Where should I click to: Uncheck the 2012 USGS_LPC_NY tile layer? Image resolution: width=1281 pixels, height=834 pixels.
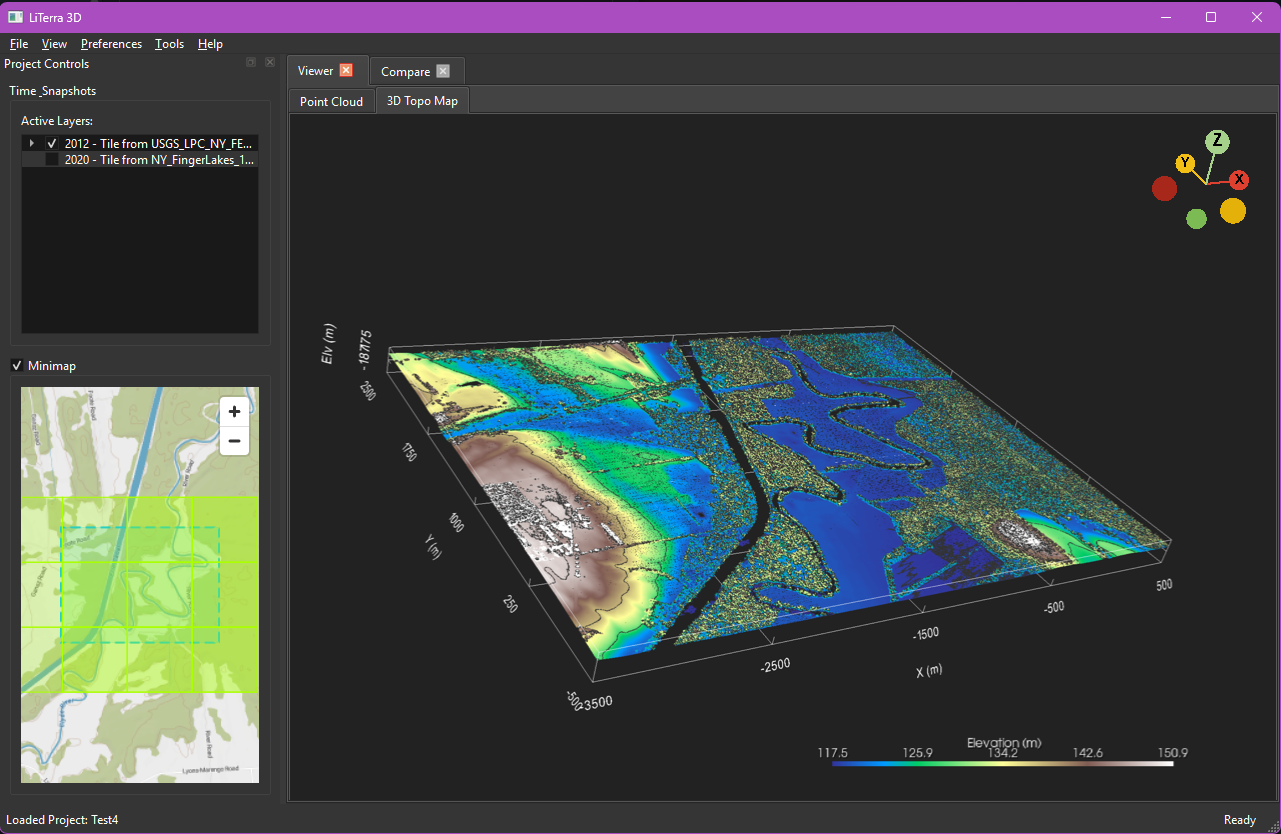52,143
